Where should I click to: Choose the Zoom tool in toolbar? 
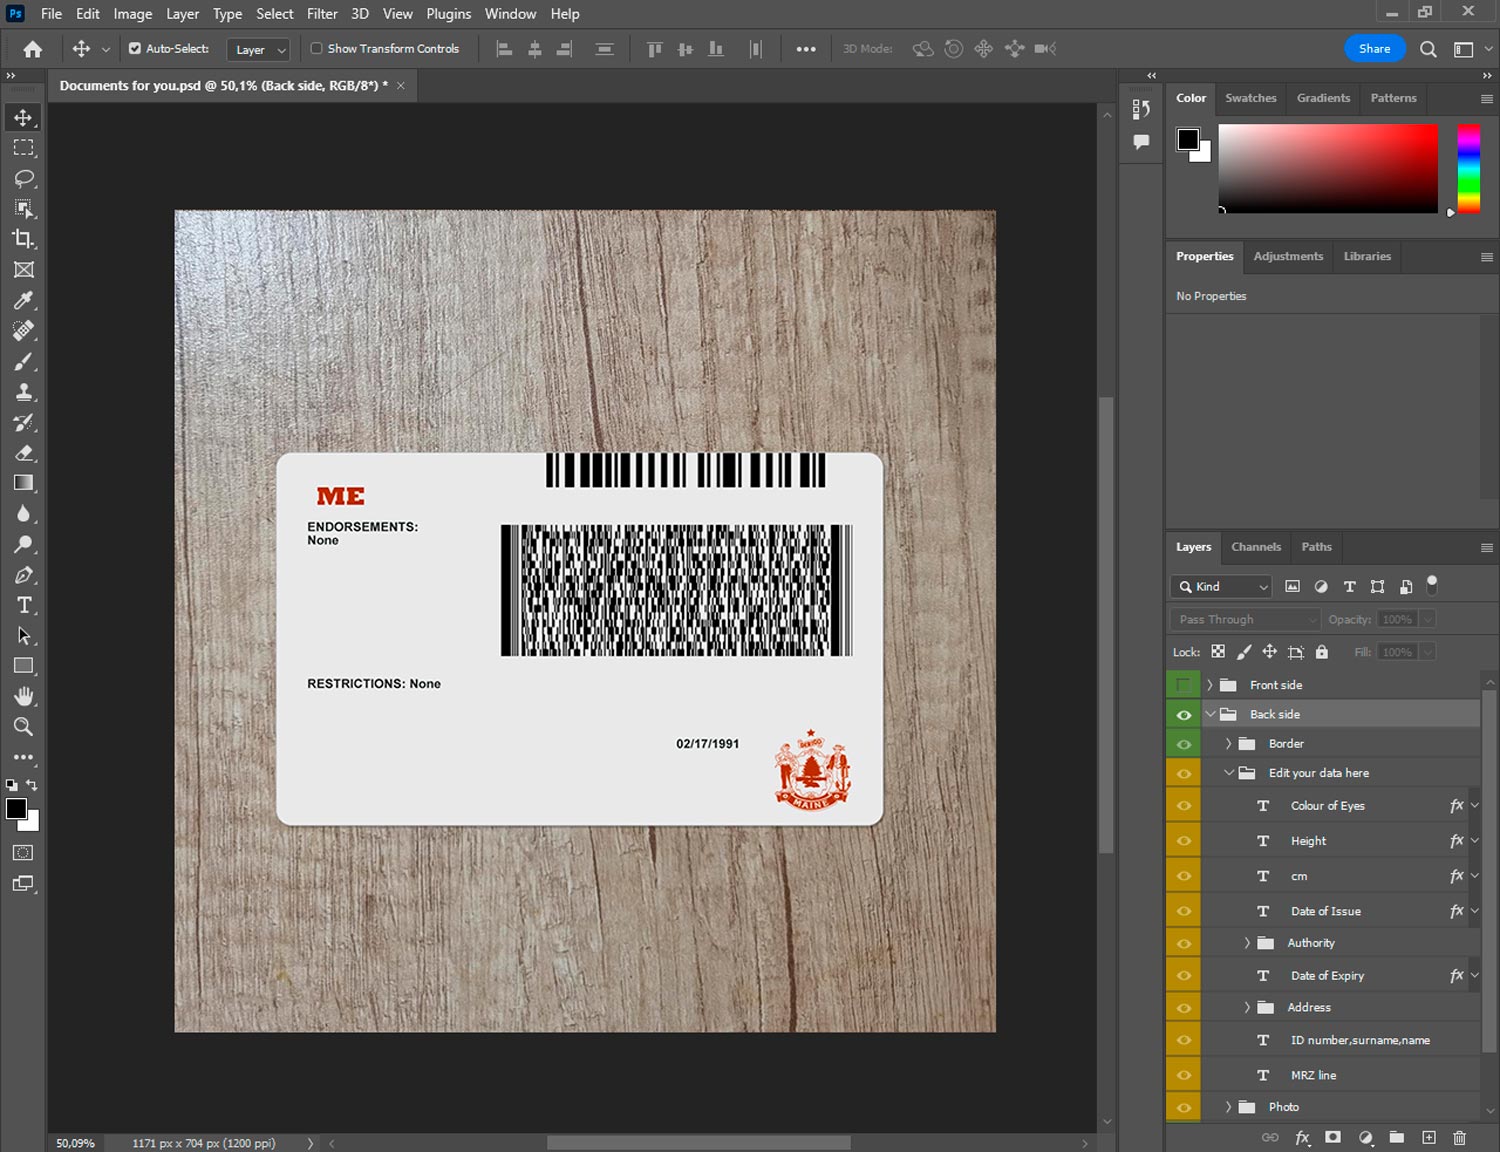[24, 727]
